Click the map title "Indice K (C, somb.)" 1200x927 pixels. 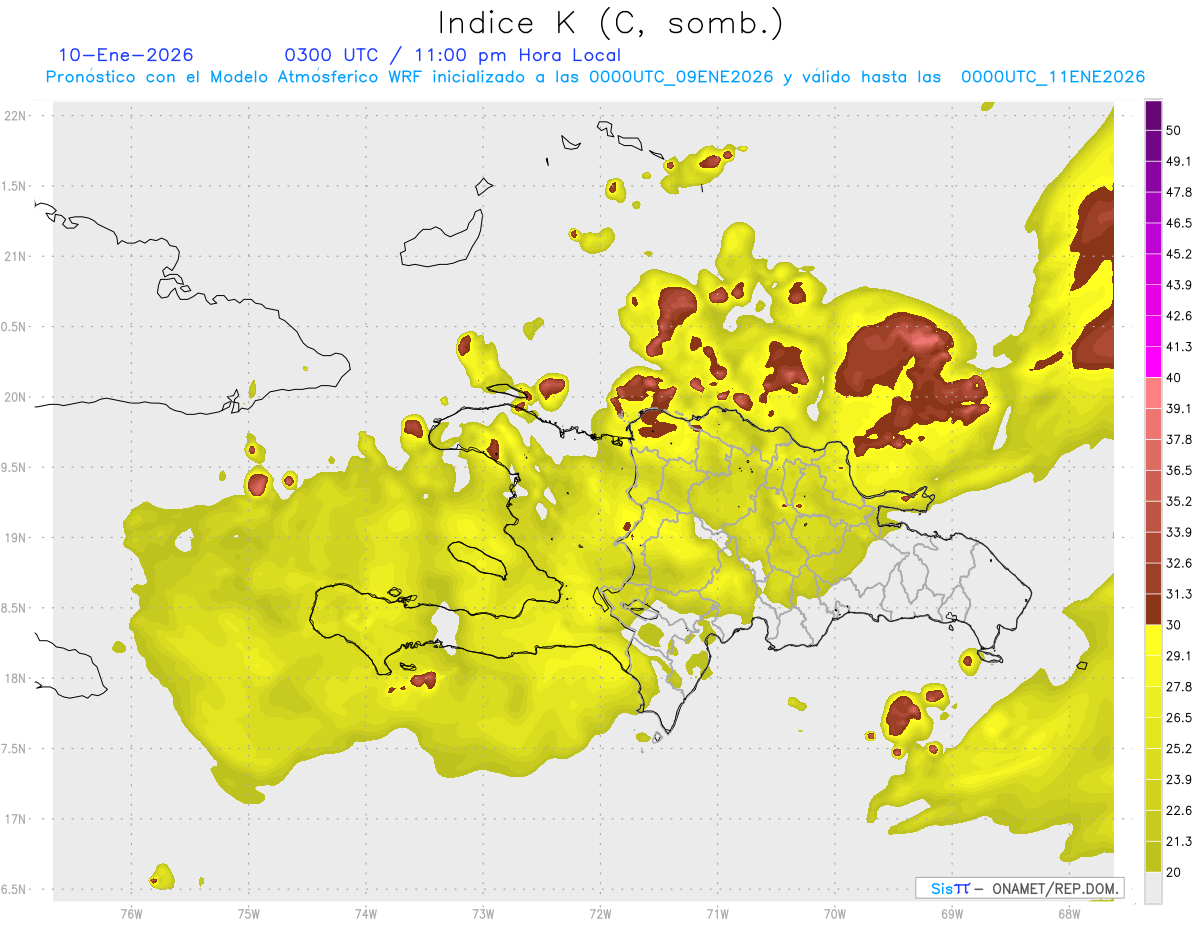coord(610,23)
